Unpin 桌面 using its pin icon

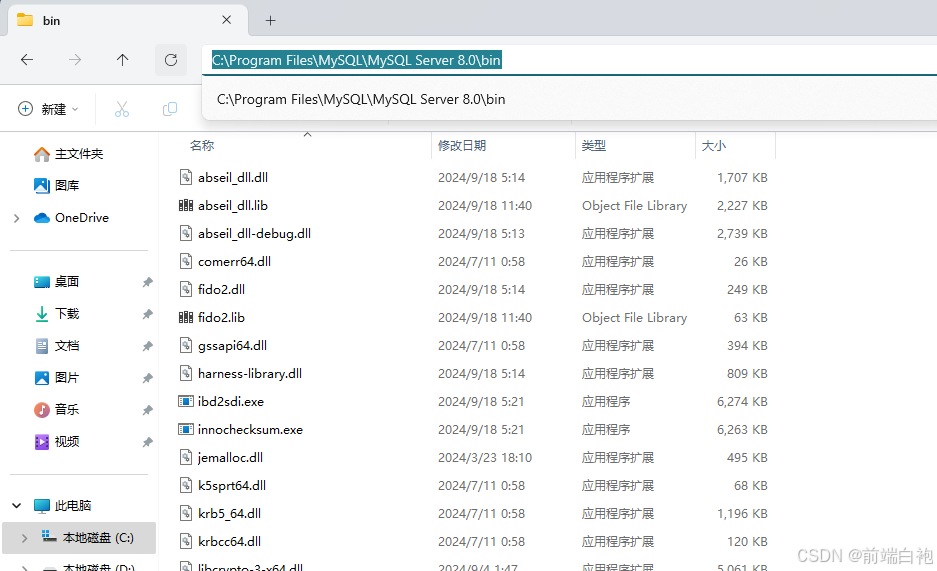147,282
